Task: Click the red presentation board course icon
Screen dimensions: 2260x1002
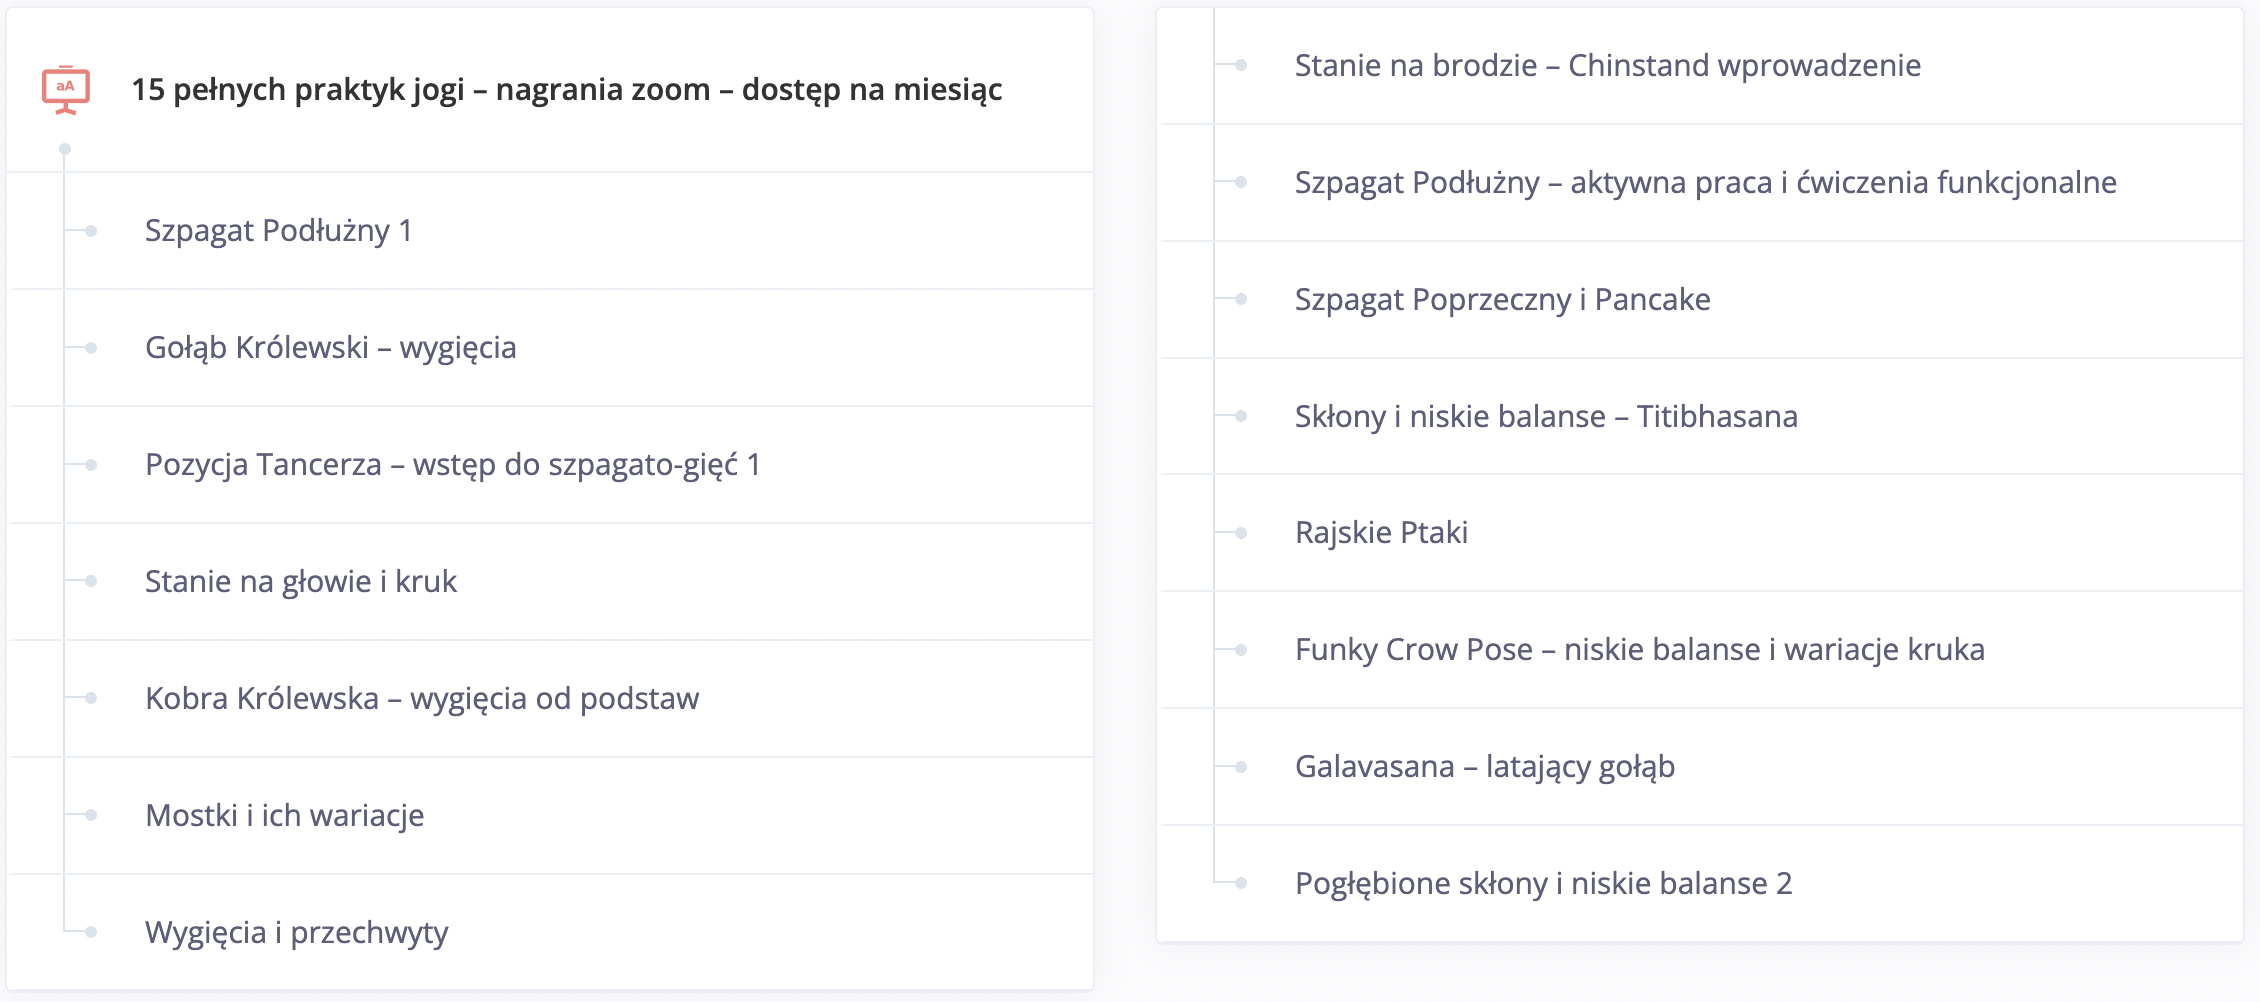Action: [66, 90]
